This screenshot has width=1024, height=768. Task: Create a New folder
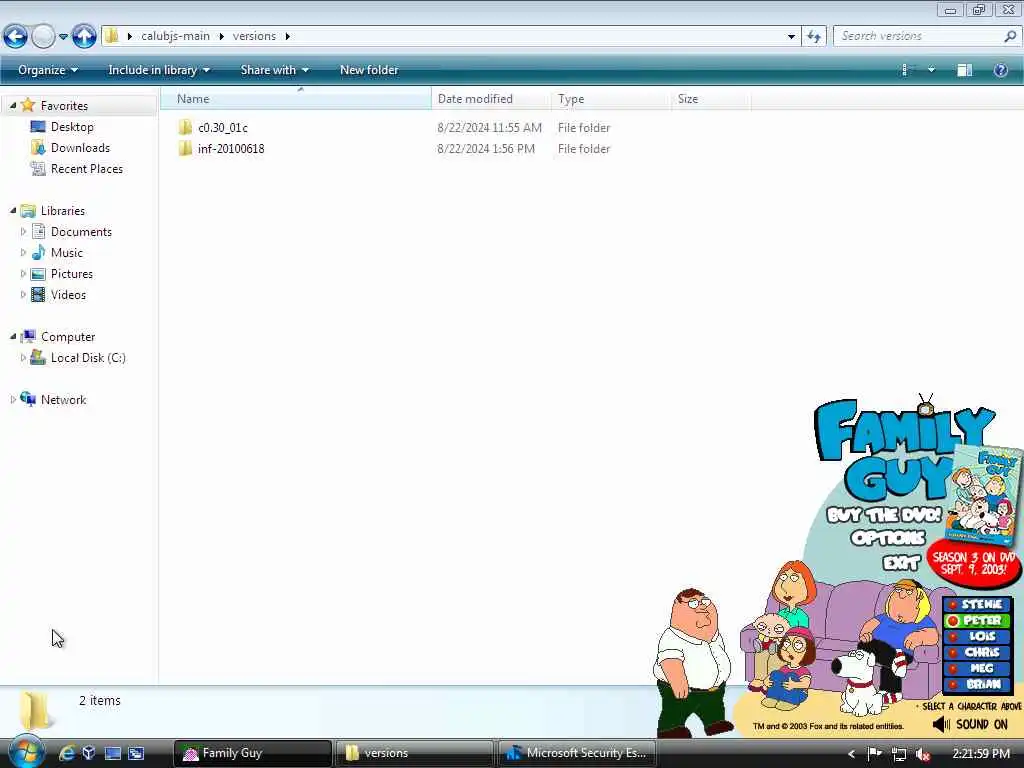(x=369, y=70)
